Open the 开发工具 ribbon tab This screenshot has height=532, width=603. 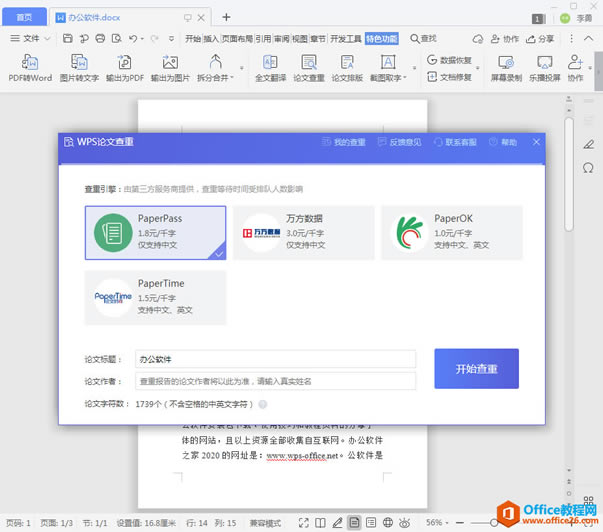pyautogui.click(x=346, y=38)
